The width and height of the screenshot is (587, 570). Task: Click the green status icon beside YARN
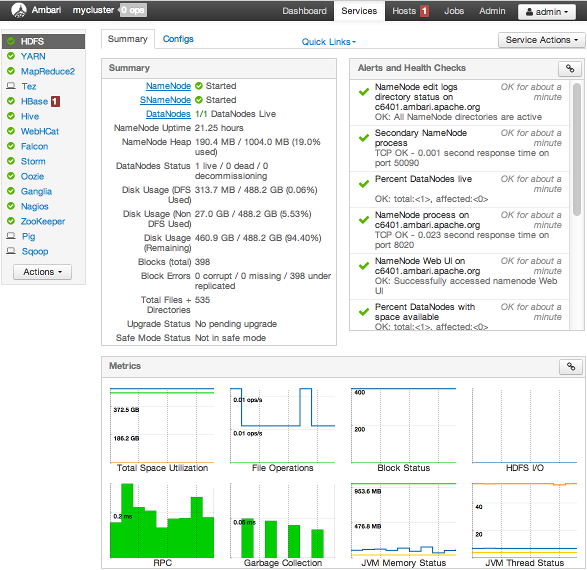(x=11, y=56)
